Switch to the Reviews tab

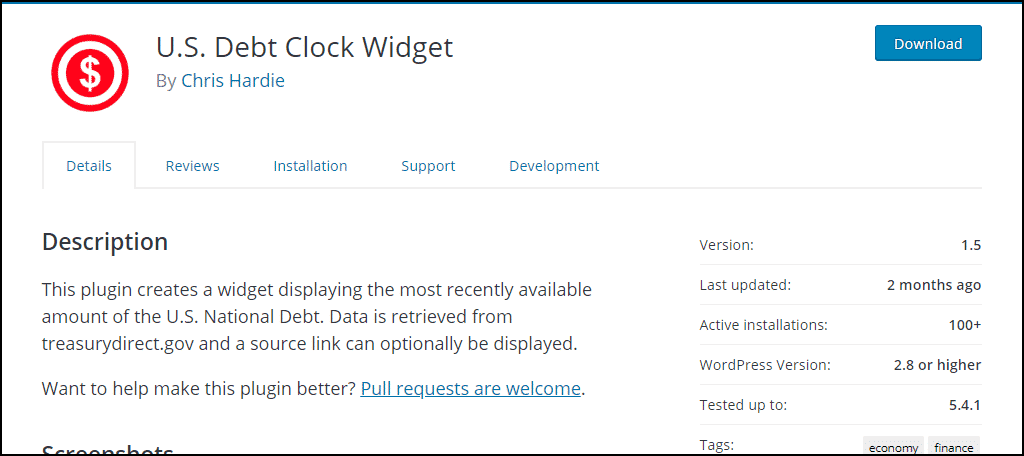pyautogui.click(x=193, y=166)
